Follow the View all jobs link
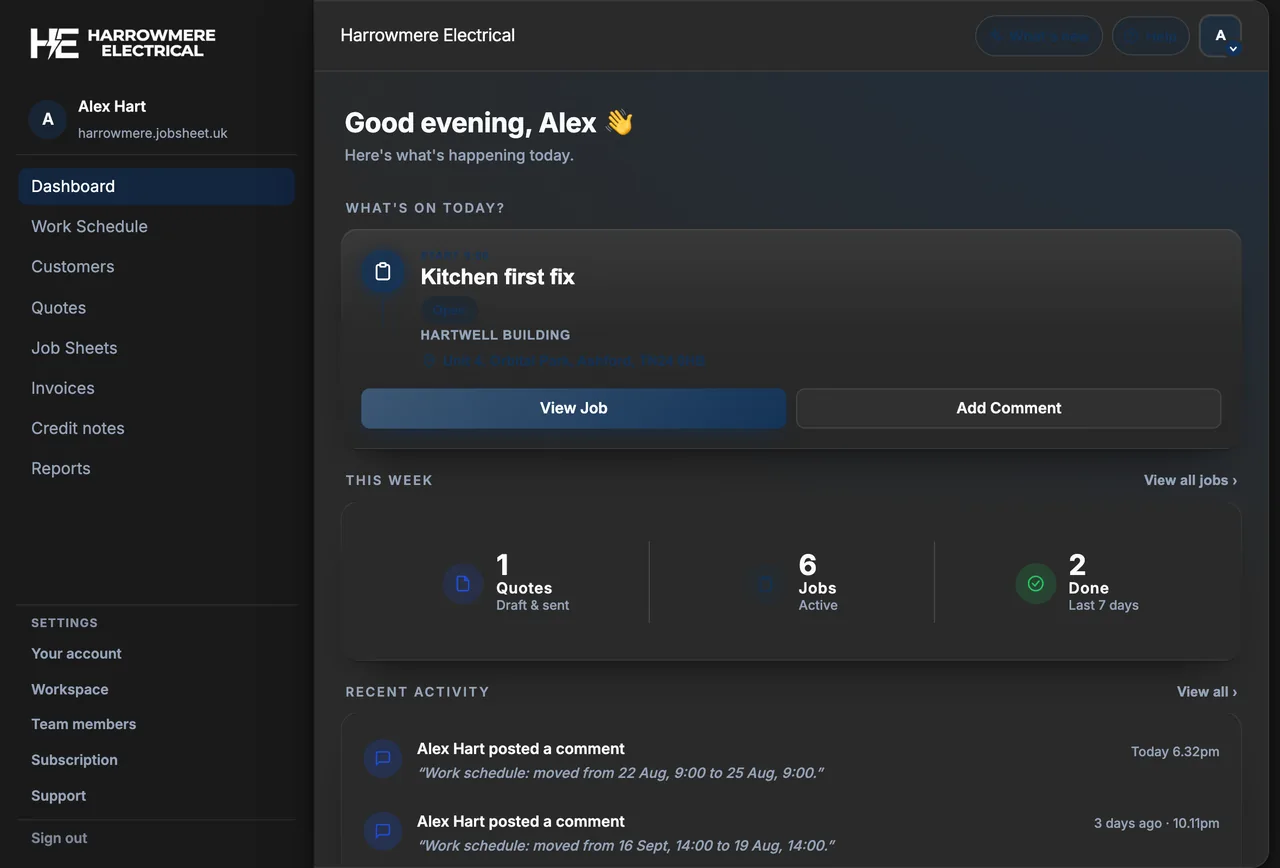Viewport: 1280px width, 868px height. pyautogui.click(x=1190, y=480)
